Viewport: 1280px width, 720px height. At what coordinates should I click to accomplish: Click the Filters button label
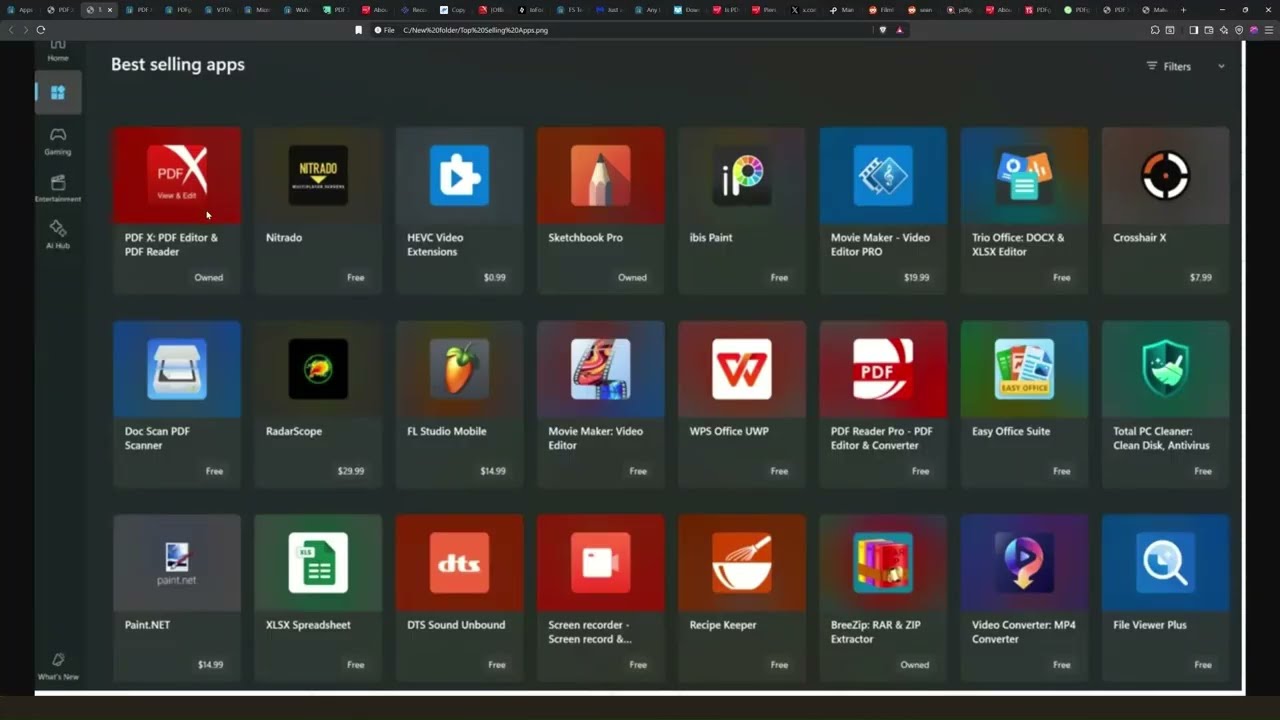point(1177,66)
